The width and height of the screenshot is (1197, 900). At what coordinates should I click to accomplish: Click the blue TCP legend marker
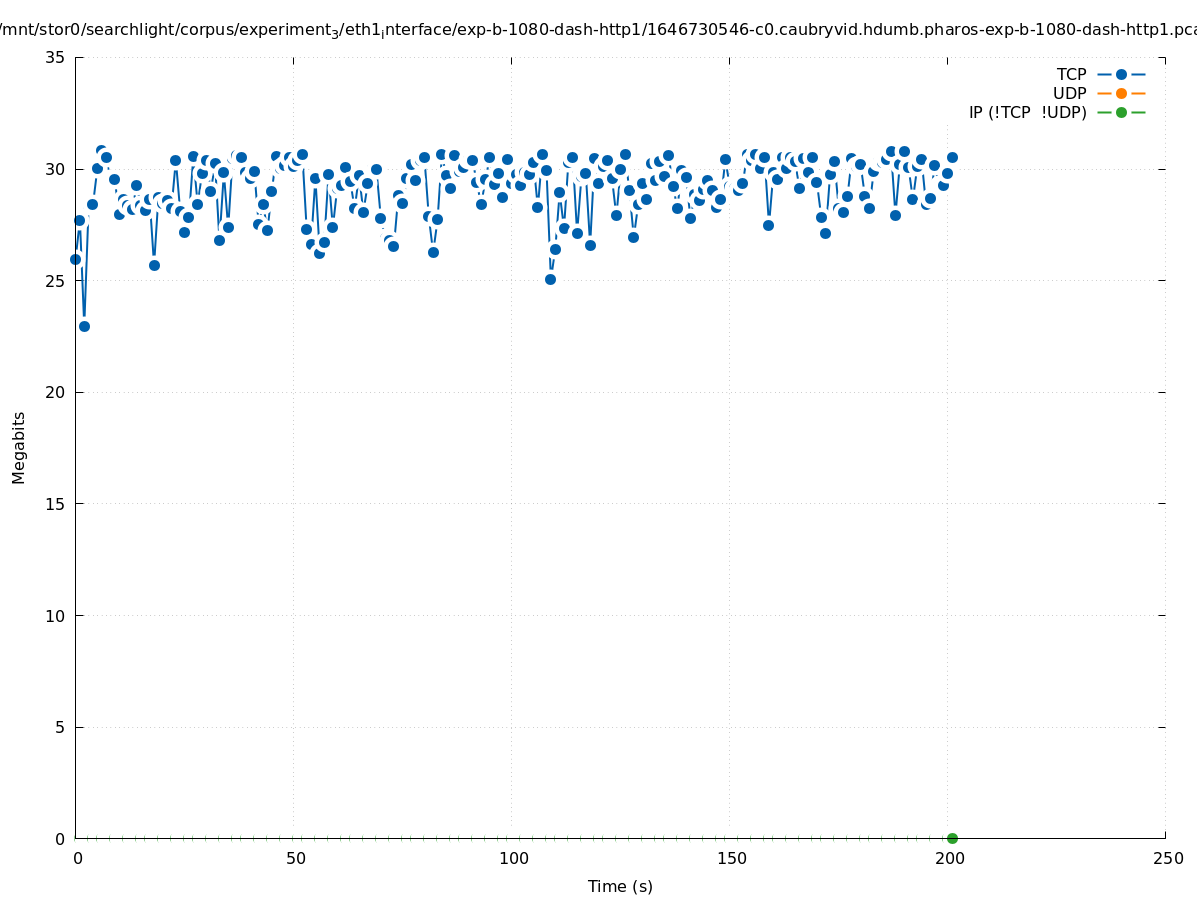point(1121,74)
